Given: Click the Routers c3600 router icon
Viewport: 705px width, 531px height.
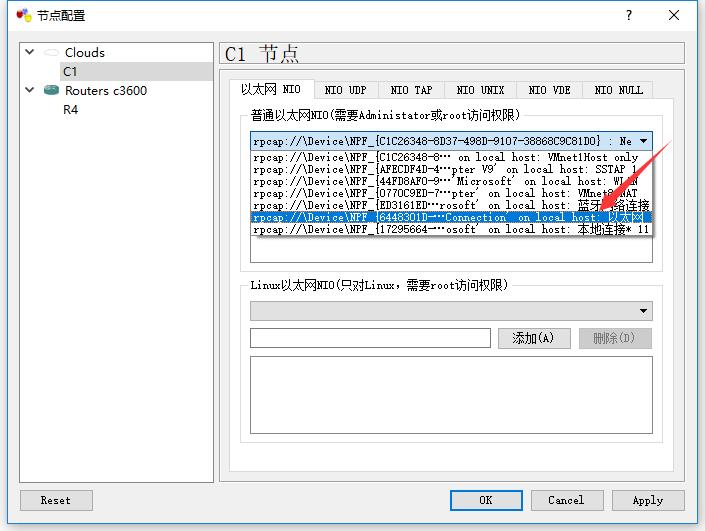Looking at the screenshot, I should coord(51,90).
